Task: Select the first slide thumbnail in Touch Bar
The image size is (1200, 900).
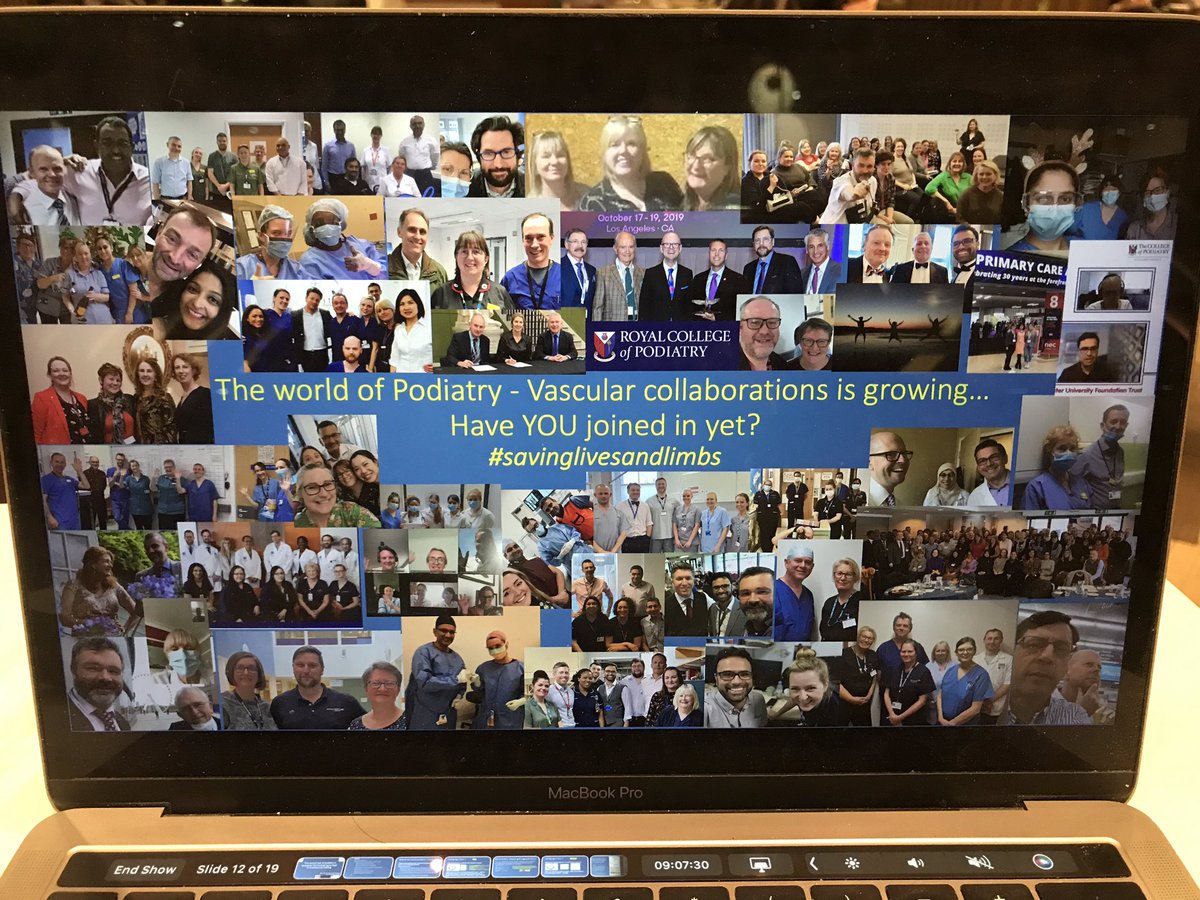Action: (318, 868)
